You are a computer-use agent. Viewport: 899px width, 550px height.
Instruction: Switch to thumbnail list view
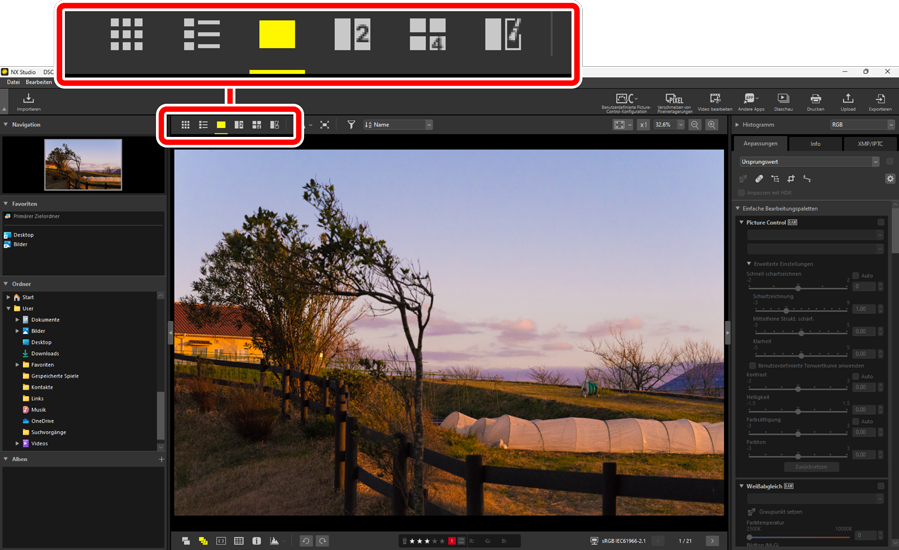(x=203, y=125)
